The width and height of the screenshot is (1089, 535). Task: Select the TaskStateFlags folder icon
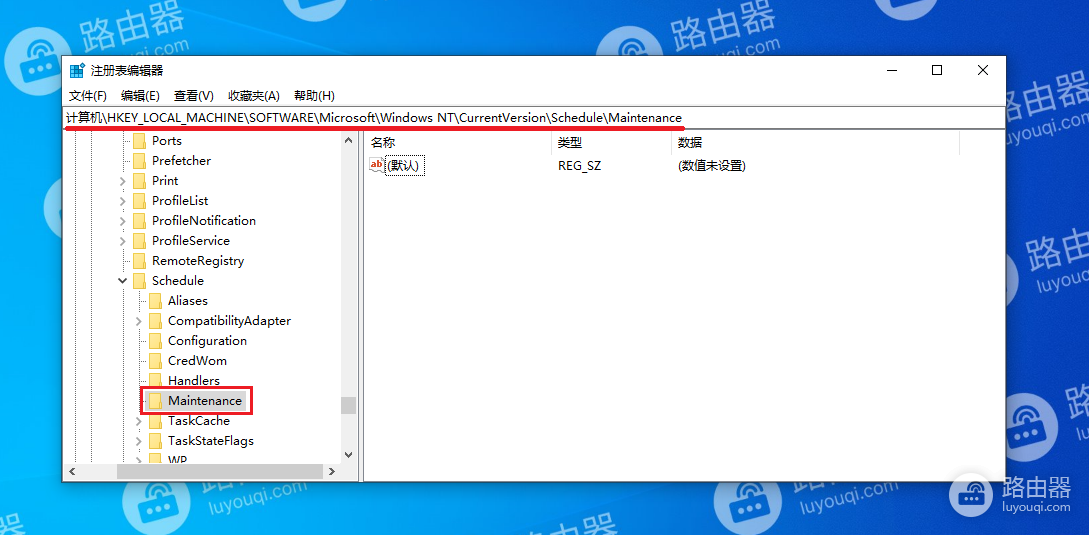(156, 441)
